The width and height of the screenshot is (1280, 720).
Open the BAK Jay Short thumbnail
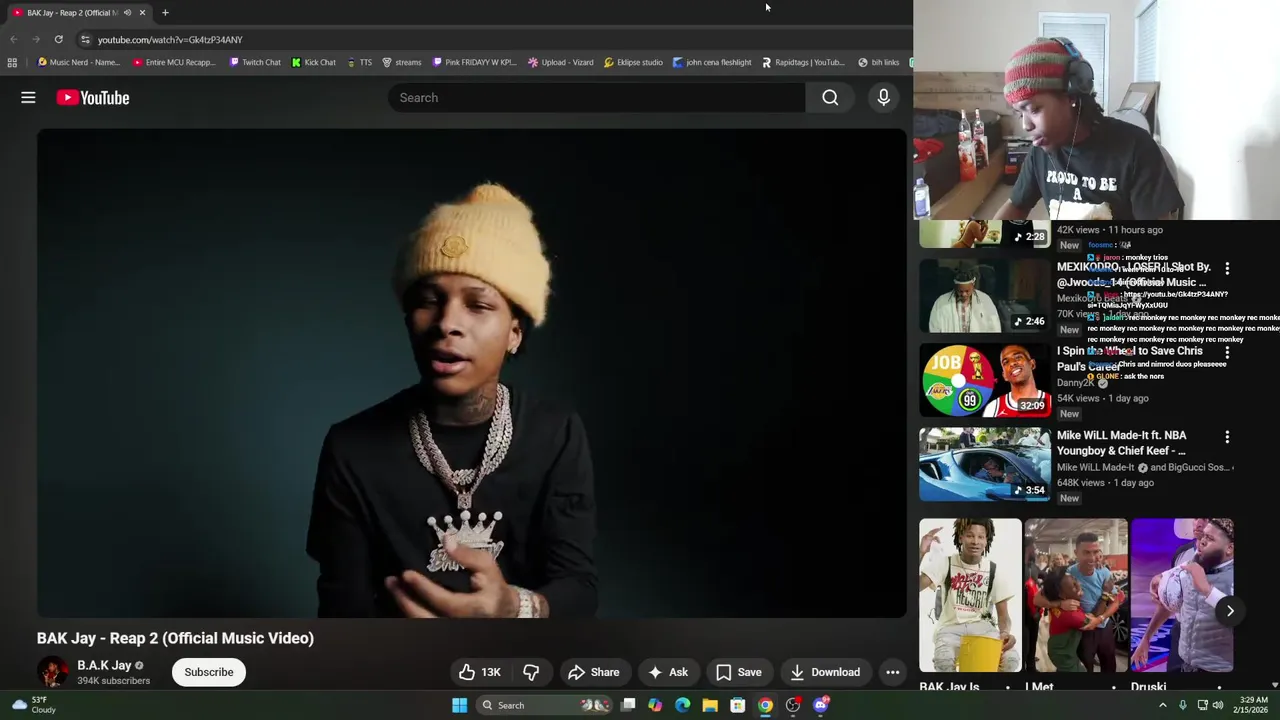coord(970,595)
